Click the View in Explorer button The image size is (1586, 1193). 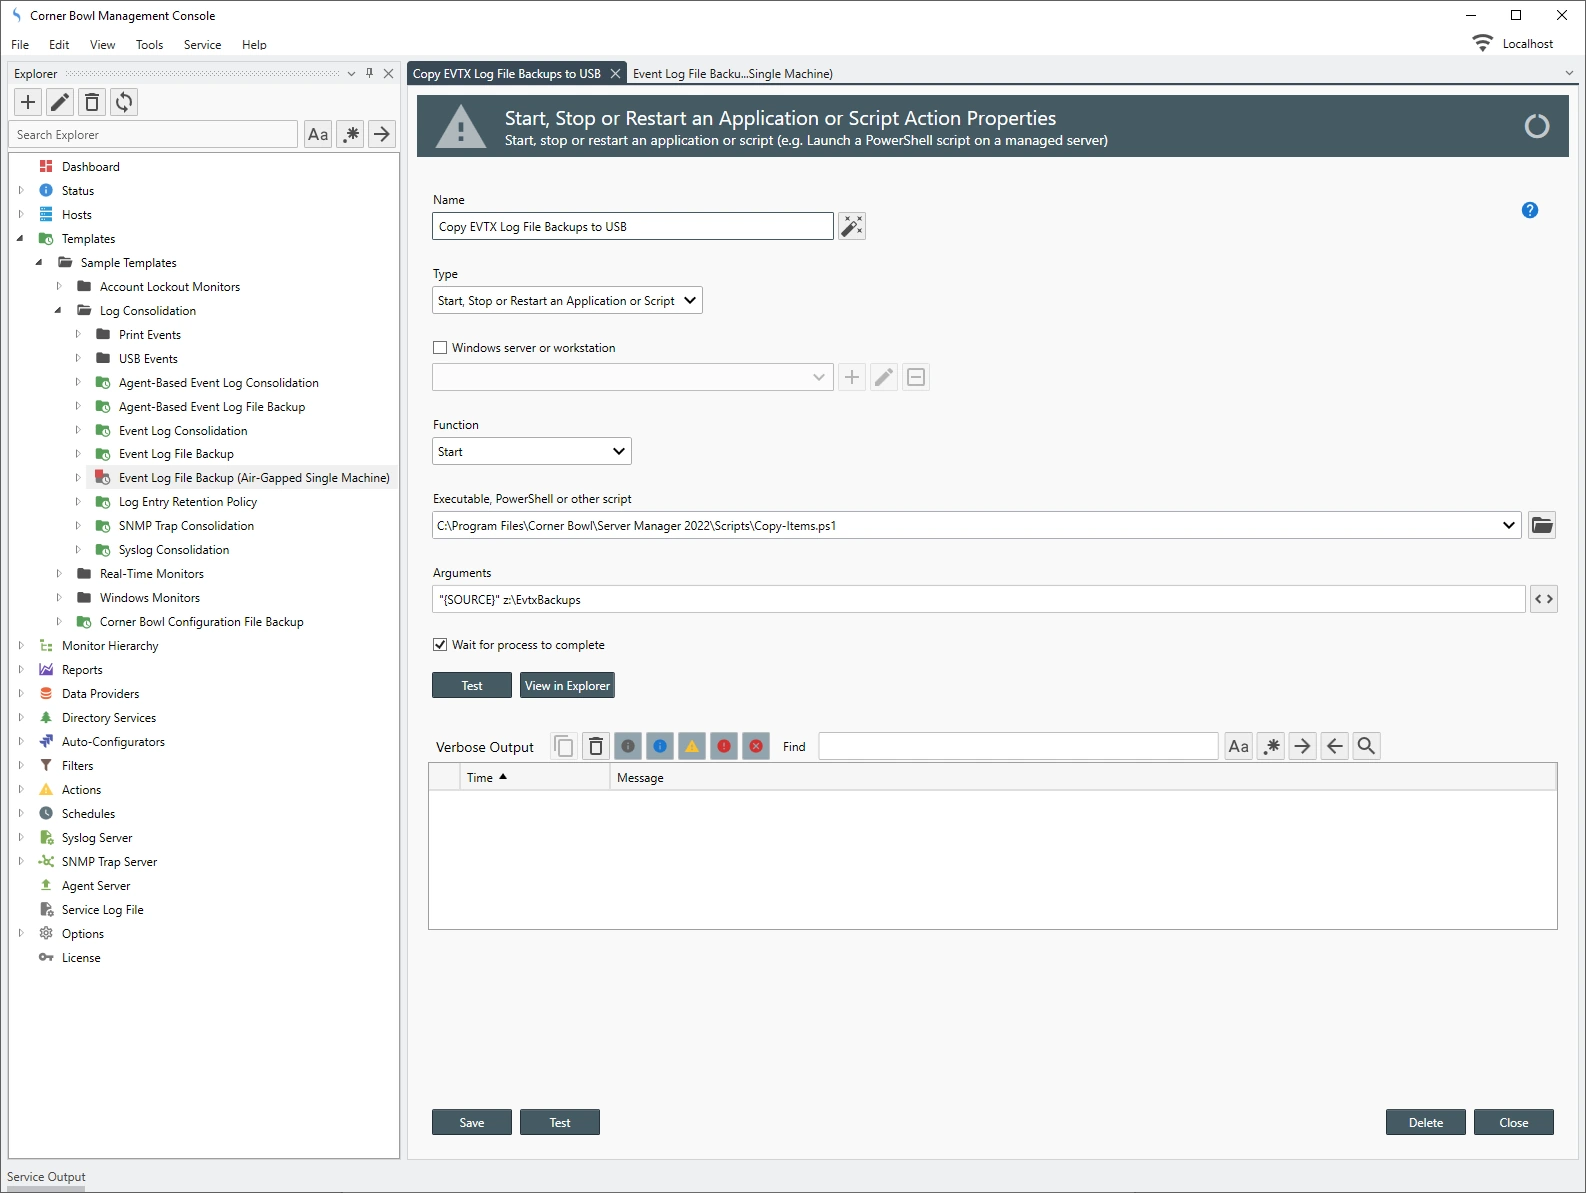(x=567, y=686)
